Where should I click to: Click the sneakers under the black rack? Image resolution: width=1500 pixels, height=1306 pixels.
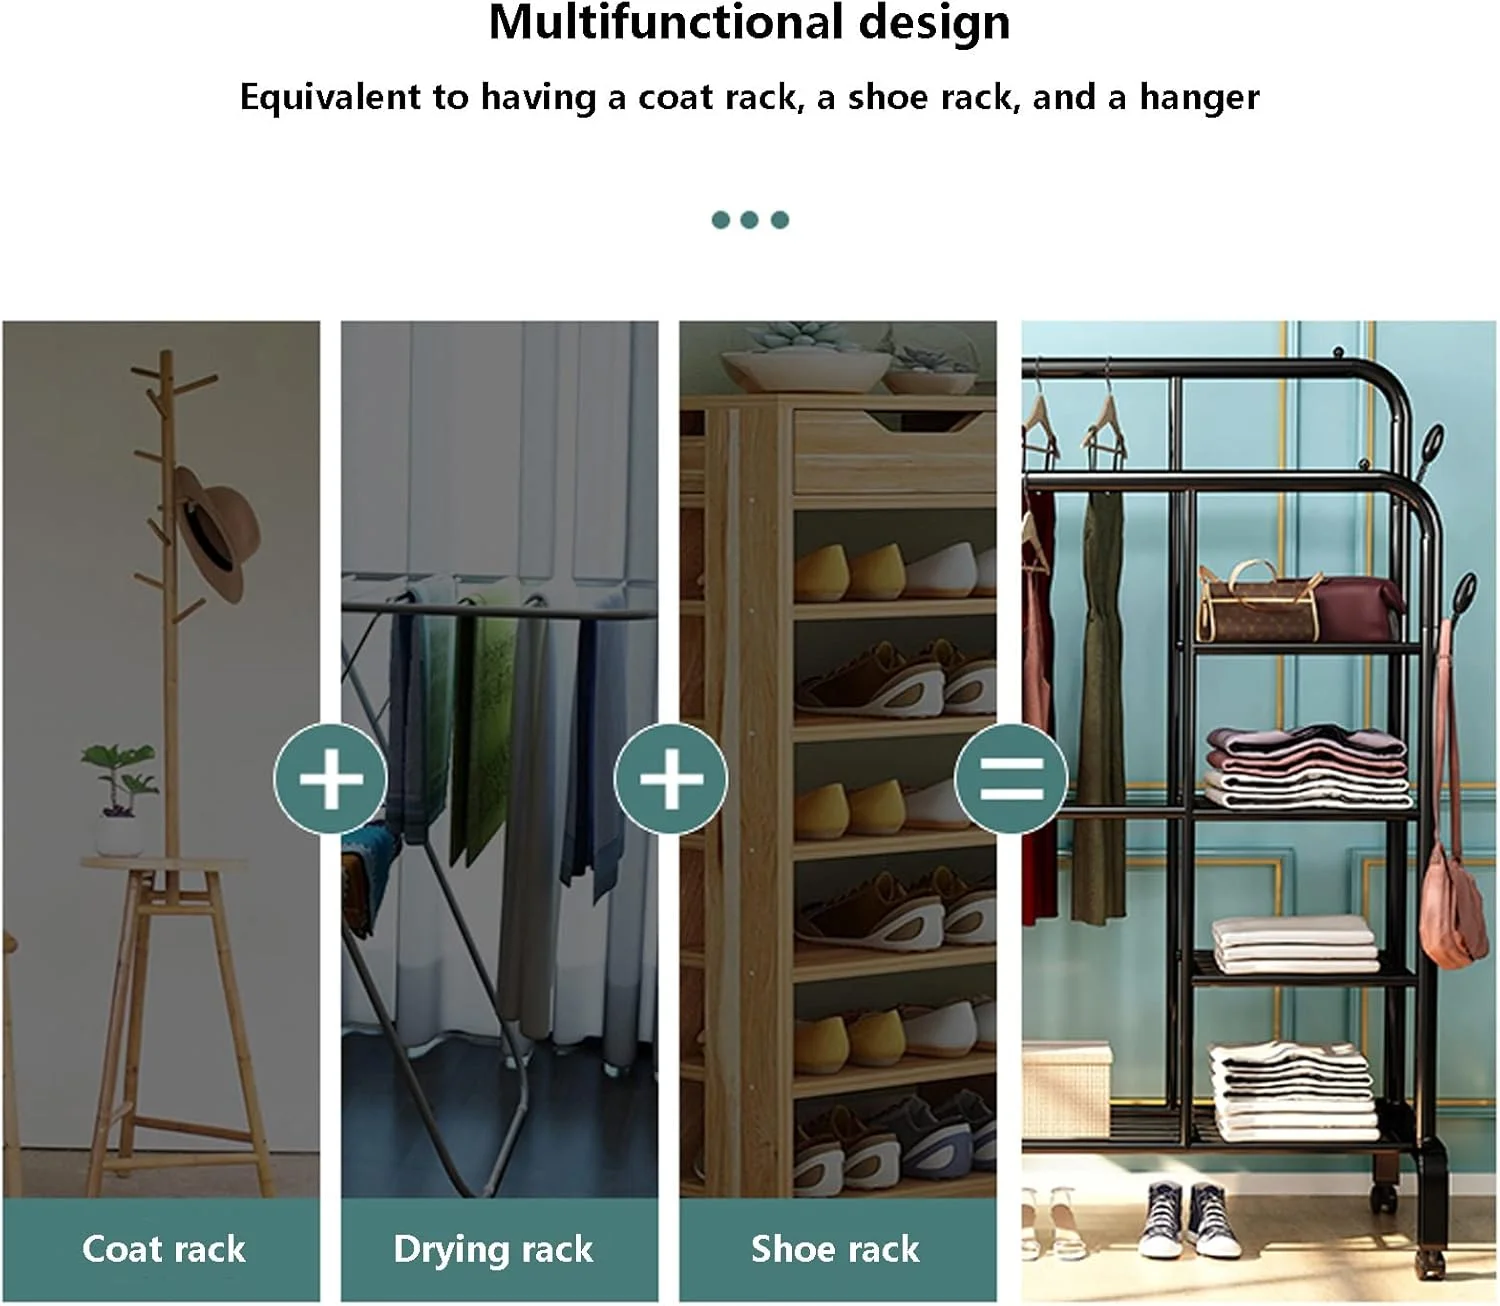tap(1190, 1220)
